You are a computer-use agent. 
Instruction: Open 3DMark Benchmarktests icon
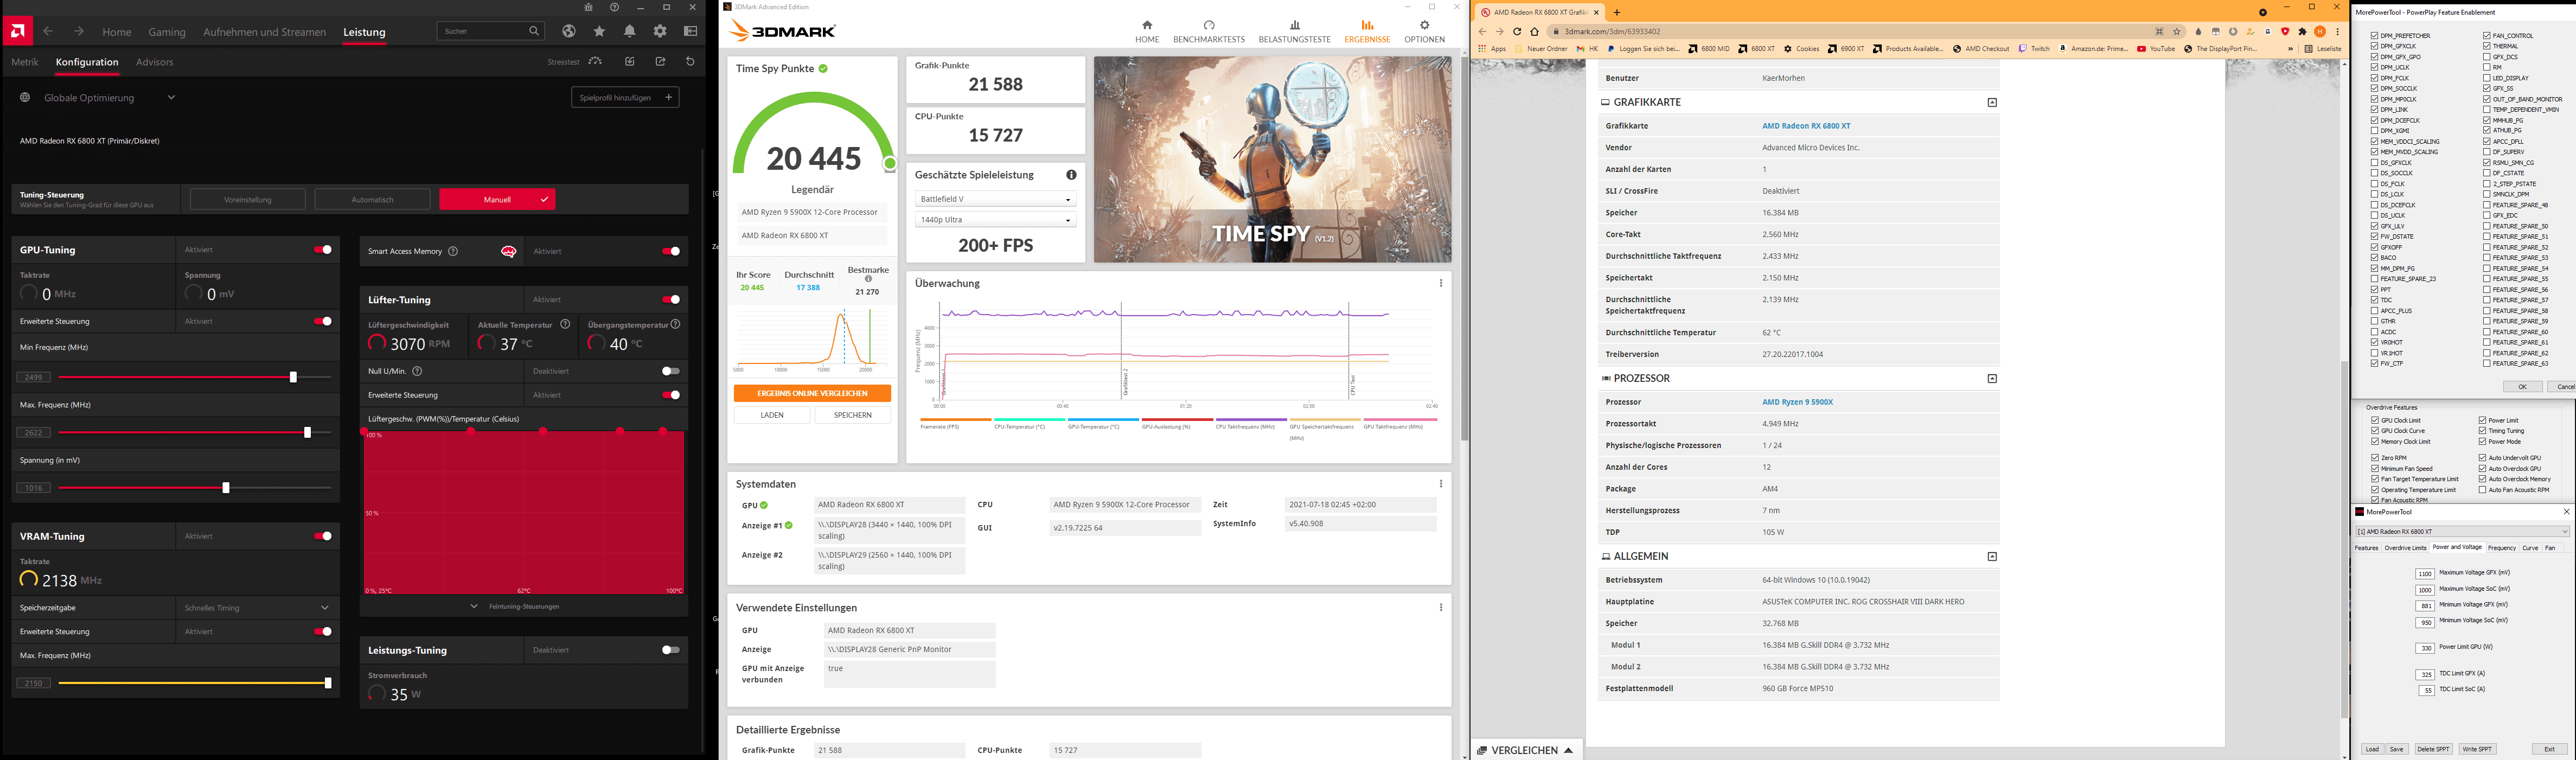[1209, 25]
